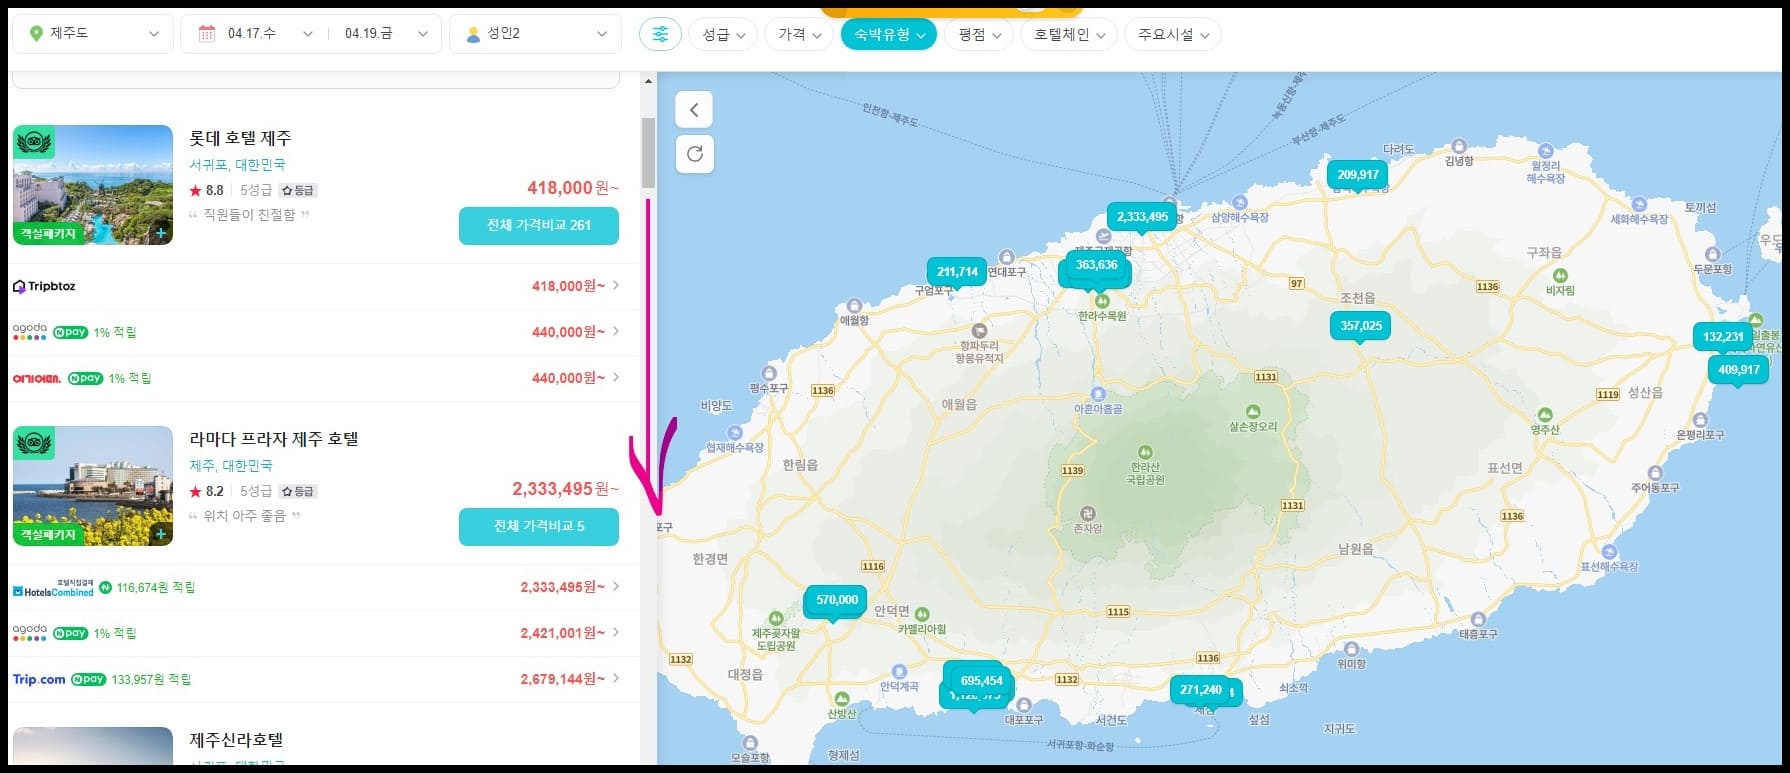Select the 209,917 price marker on the map
Viewport: 1790px width, 773px height.
pyautogui.click(x=1358, y=175)
